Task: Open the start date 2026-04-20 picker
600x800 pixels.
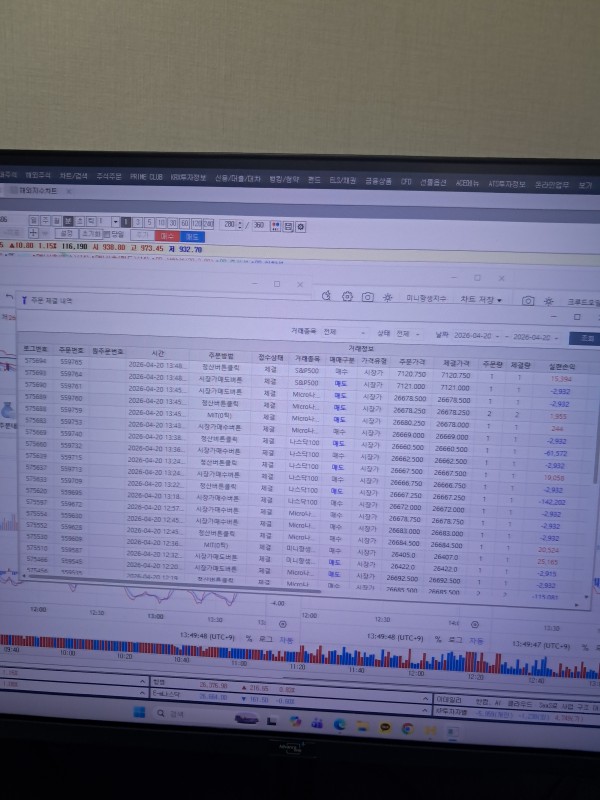Action: point(476,336)
